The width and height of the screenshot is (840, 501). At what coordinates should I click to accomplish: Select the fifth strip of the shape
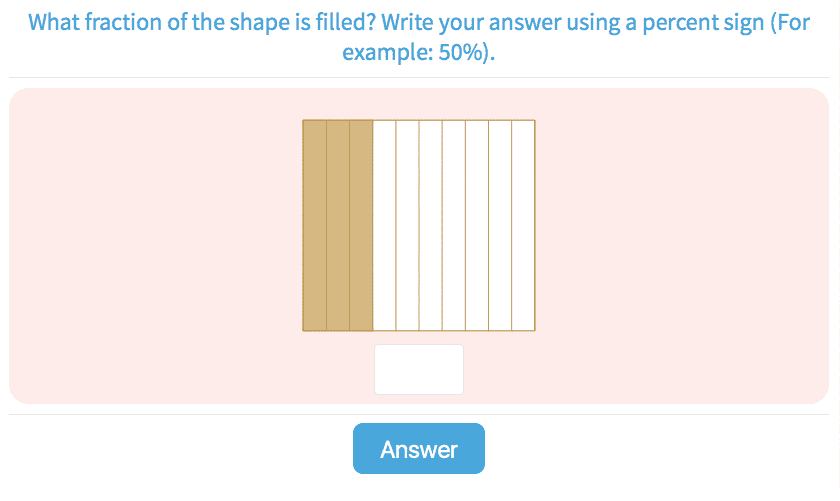click(x=407, y=225)
